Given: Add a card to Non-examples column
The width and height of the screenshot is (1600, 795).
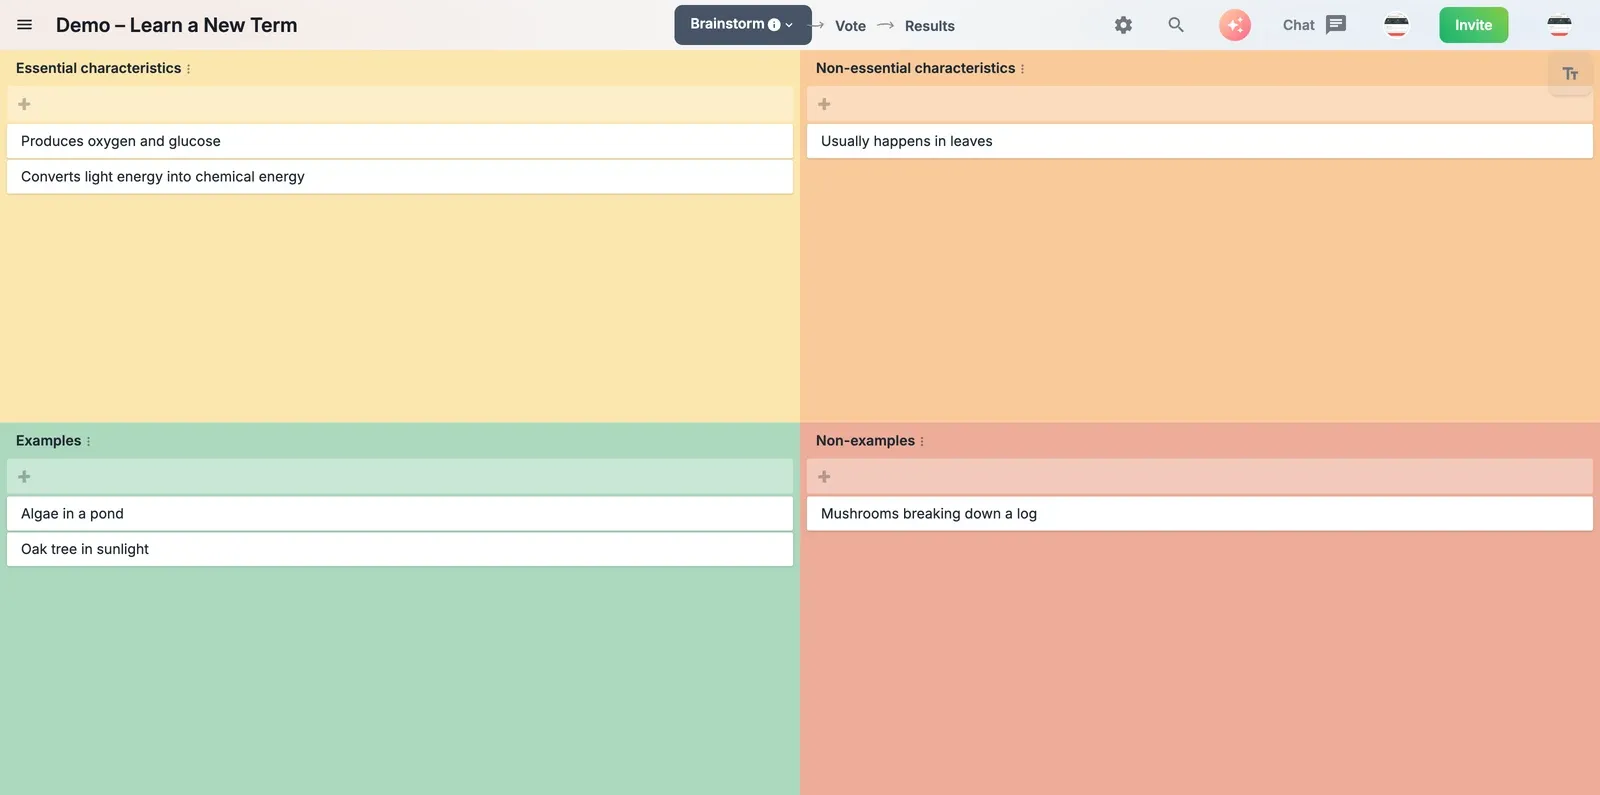Looking at the screenshot, I should pyautogui.click(x=1200, y=477).
